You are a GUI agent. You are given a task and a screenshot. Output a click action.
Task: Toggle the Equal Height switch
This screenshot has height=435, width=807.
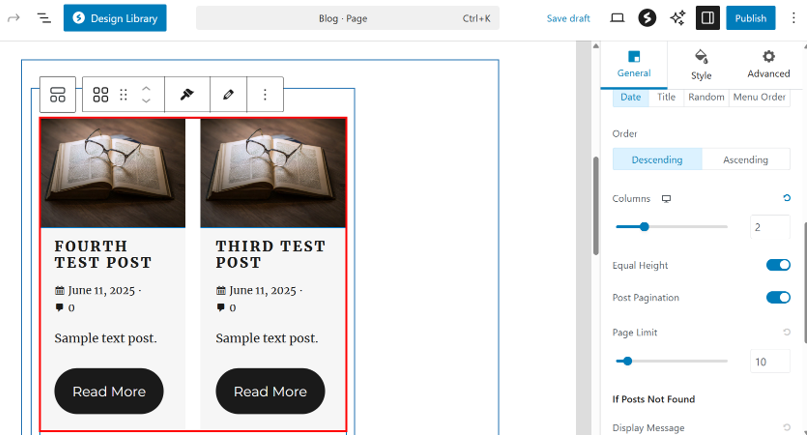778,265
